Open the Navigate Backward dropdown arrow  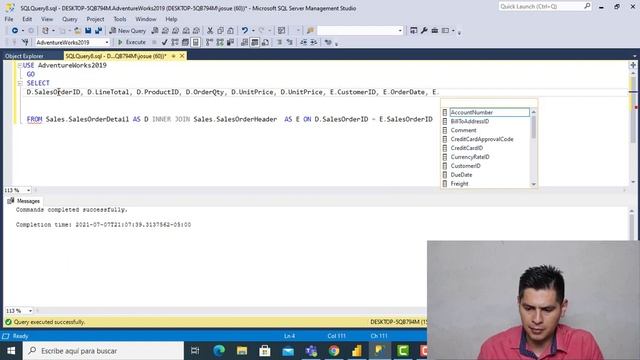click(x=23, y=31)
